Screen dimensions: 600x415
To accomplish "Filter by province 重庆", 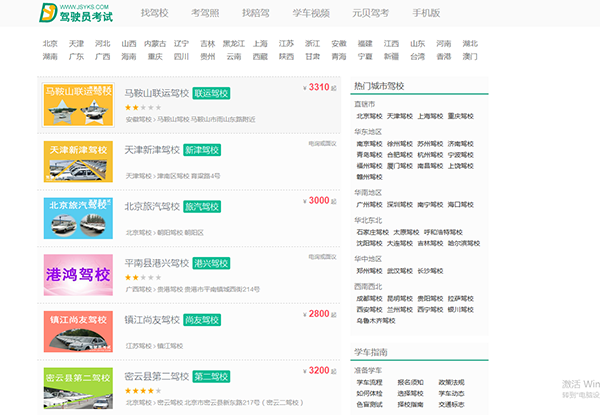I will pos(155,57).
